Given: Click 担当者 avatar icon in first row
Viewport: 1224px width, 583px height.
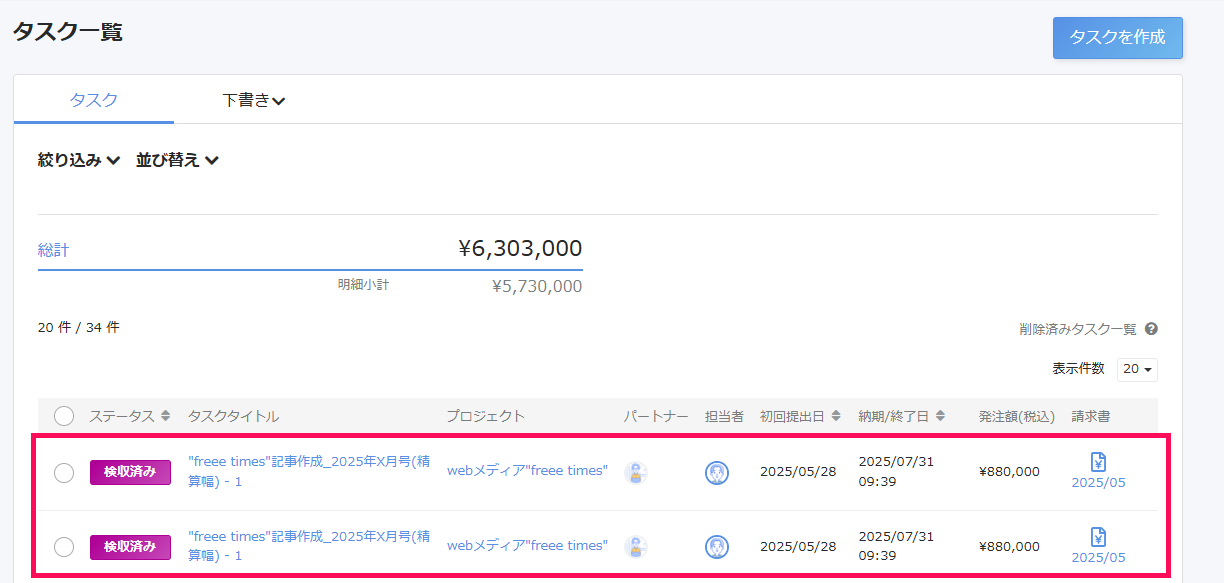Looking at the screenshot, I should click(x=716, y=473).
